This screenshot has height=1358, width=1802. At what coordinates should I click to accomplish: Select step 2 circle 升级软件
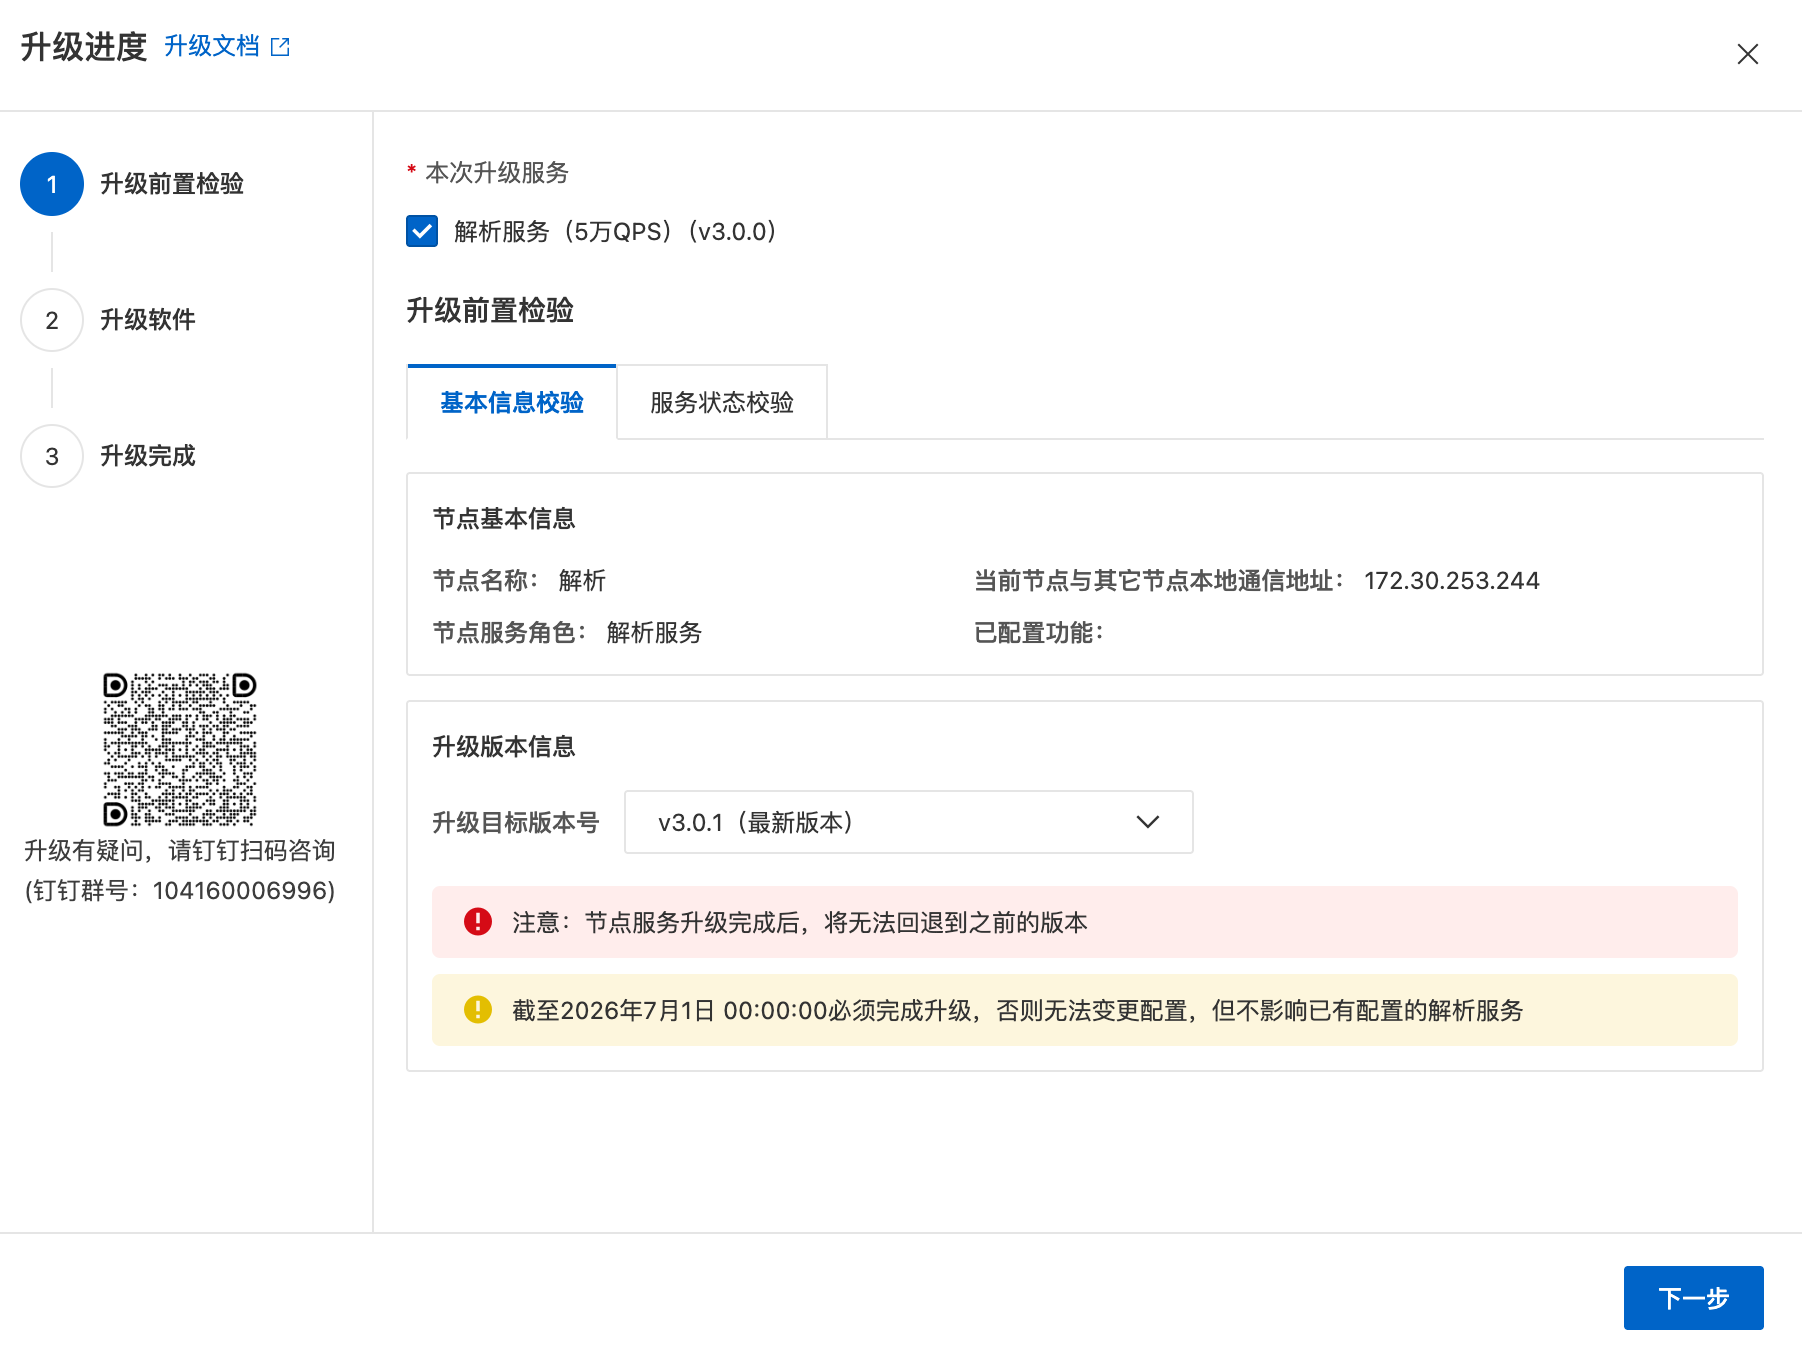[52, 320]
